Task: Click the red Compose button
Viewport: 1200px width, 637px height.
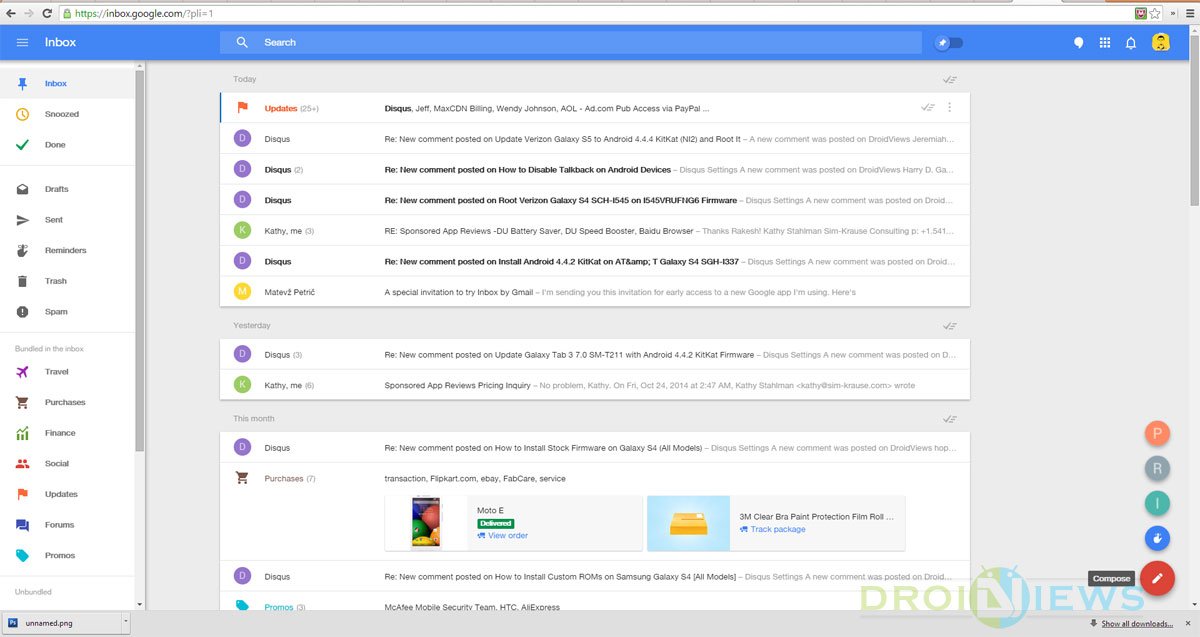Action: 1157,578
